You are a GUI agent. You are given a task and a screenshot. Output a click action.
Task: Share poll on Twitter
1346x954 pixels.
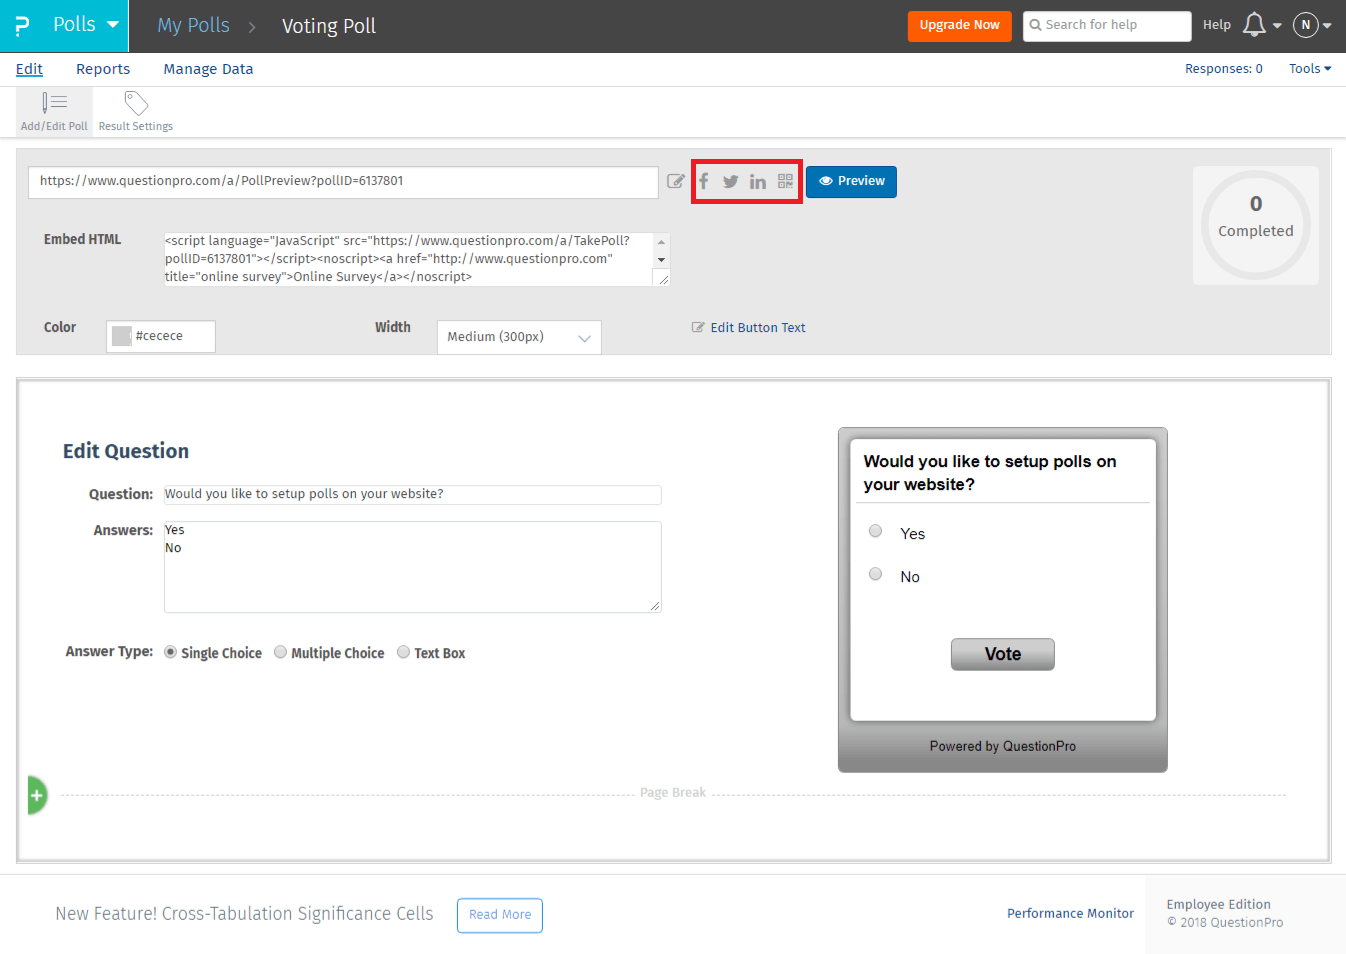pyautogui.click(x=731, y=182)
